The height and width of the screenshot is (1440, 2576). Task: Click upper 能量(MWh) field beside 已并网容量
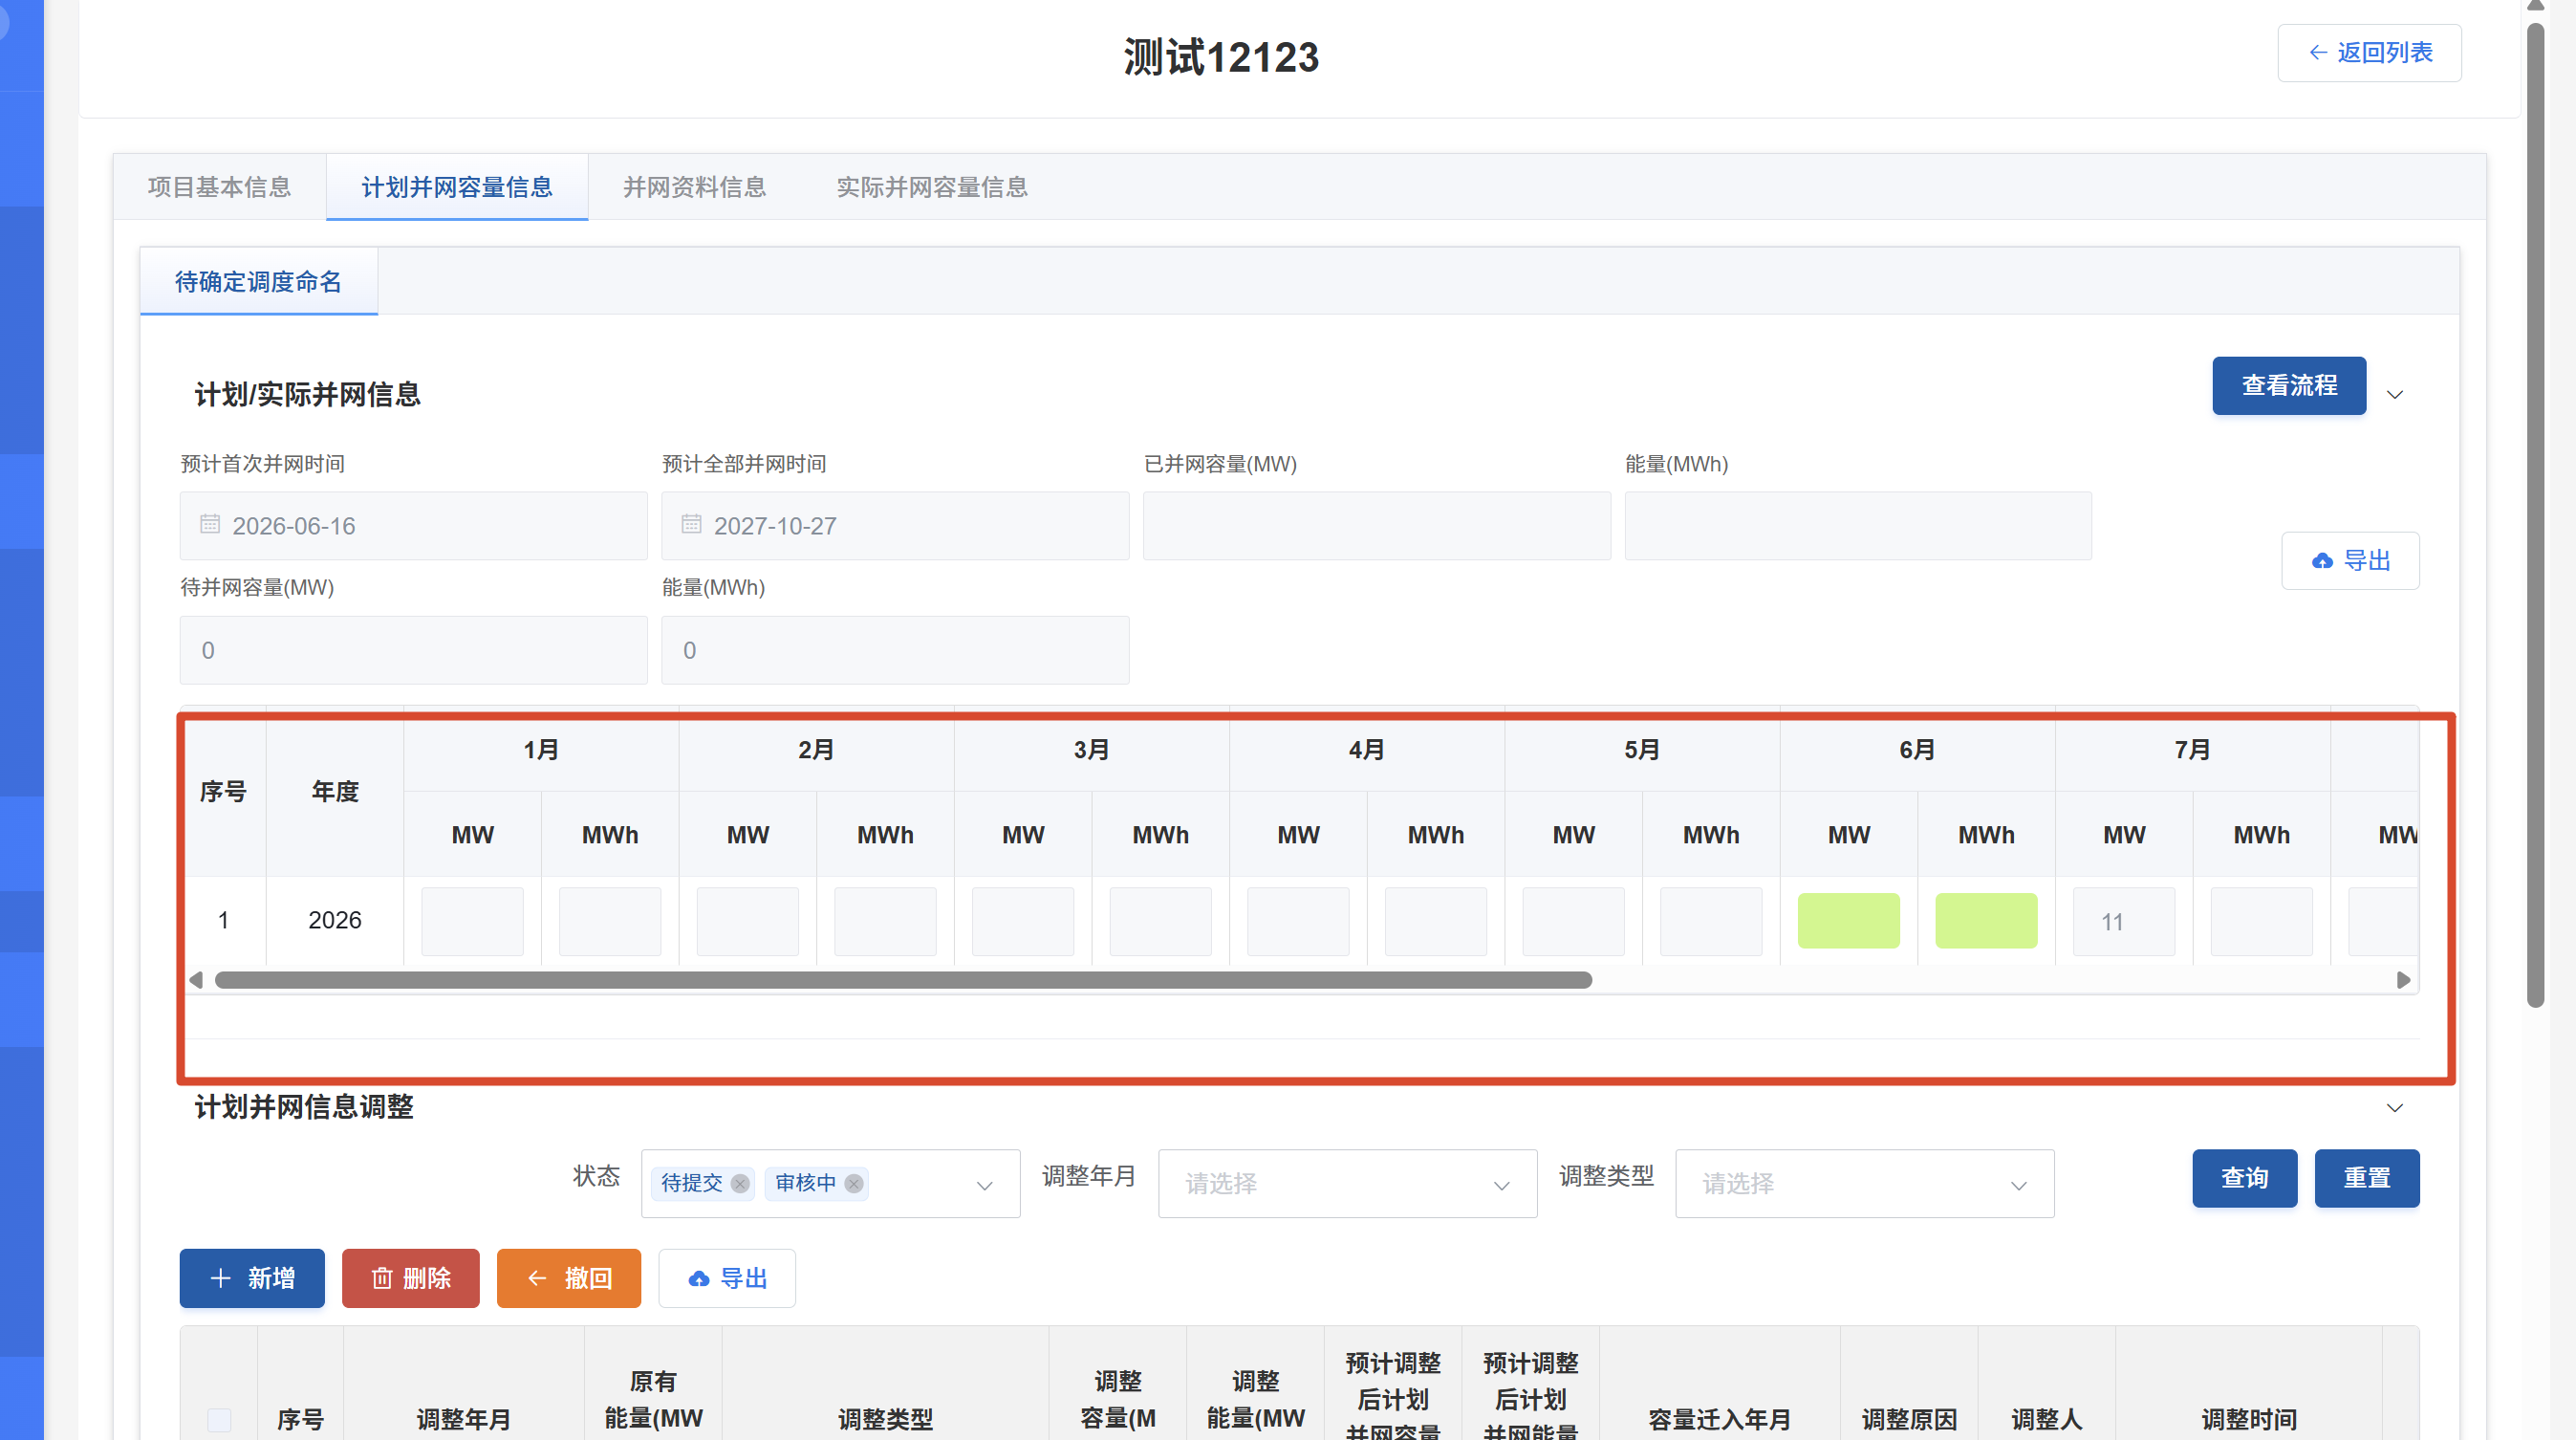coord(1858,526)
